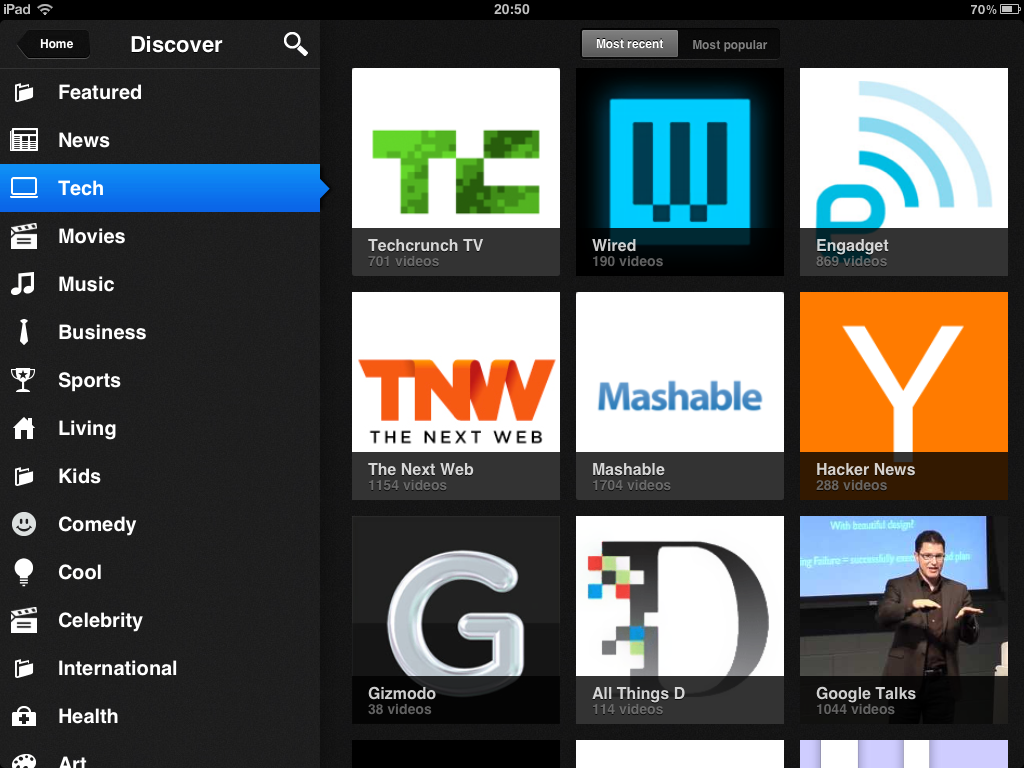
Task: Select the Sports category label
Action: click(x=89, y=380)
